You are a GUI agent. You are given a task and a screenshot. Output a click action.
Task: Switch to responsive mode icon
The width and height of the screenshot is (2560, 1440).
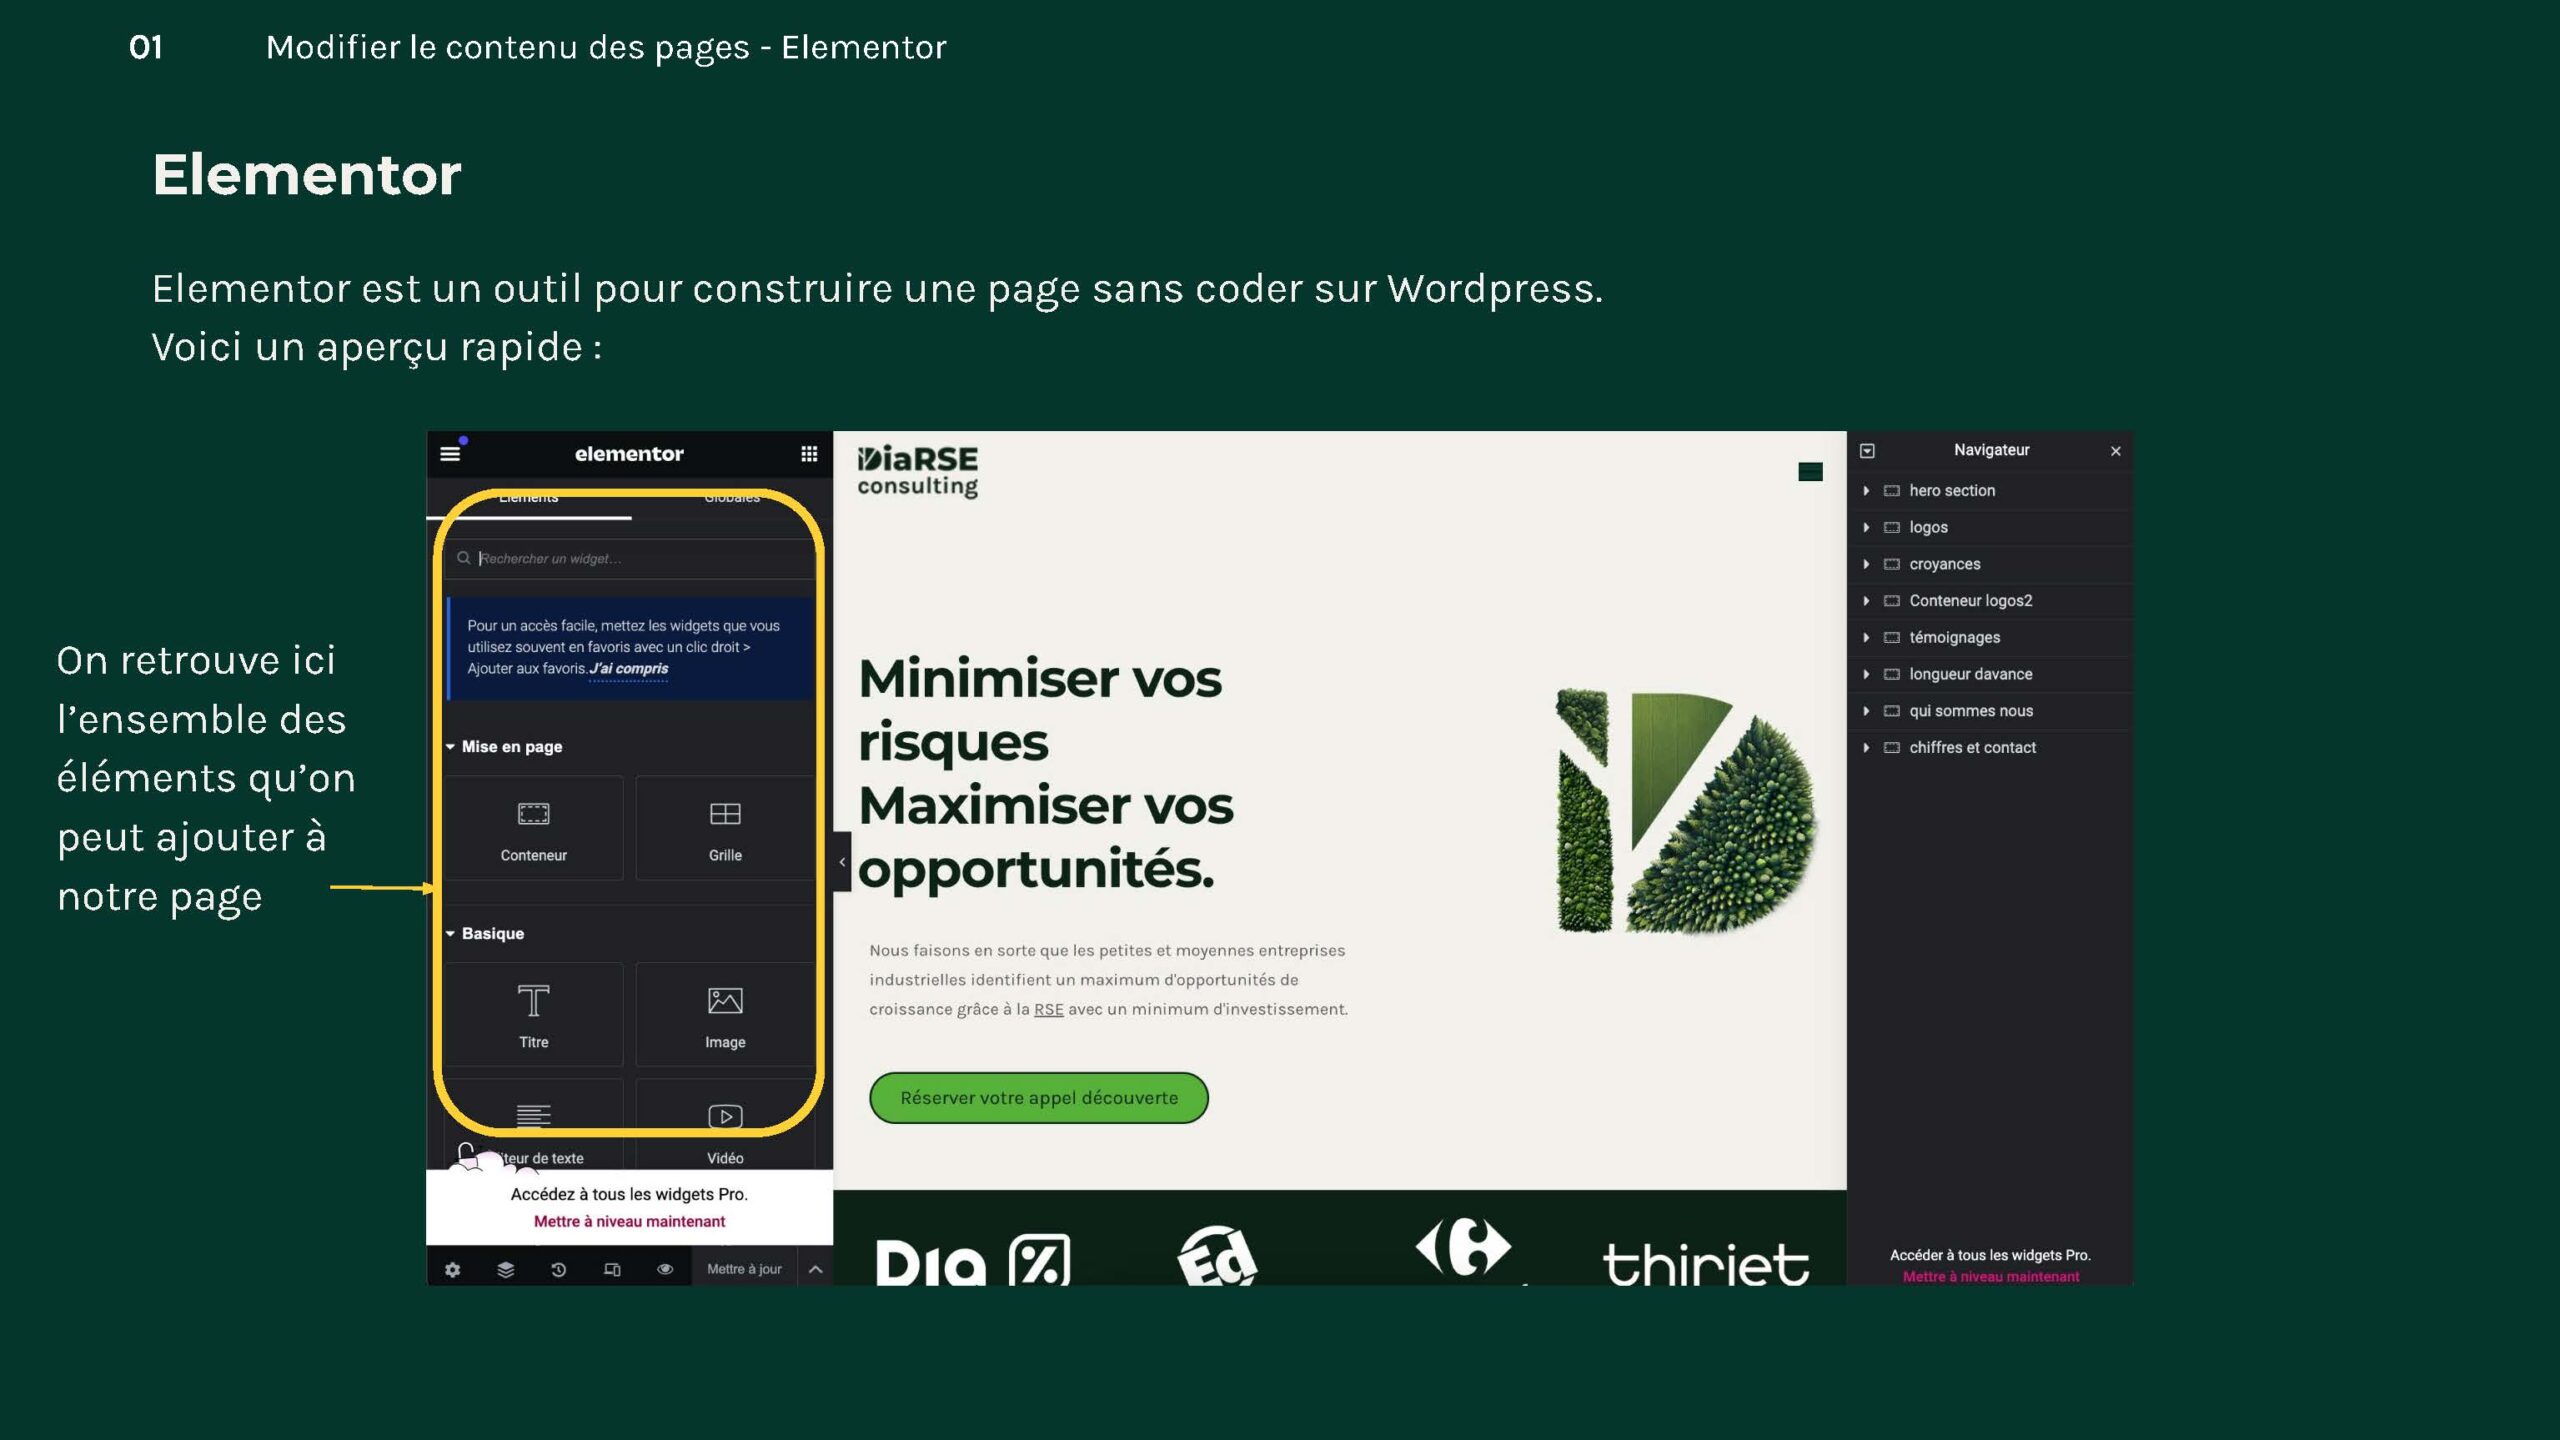[612, 1269]
